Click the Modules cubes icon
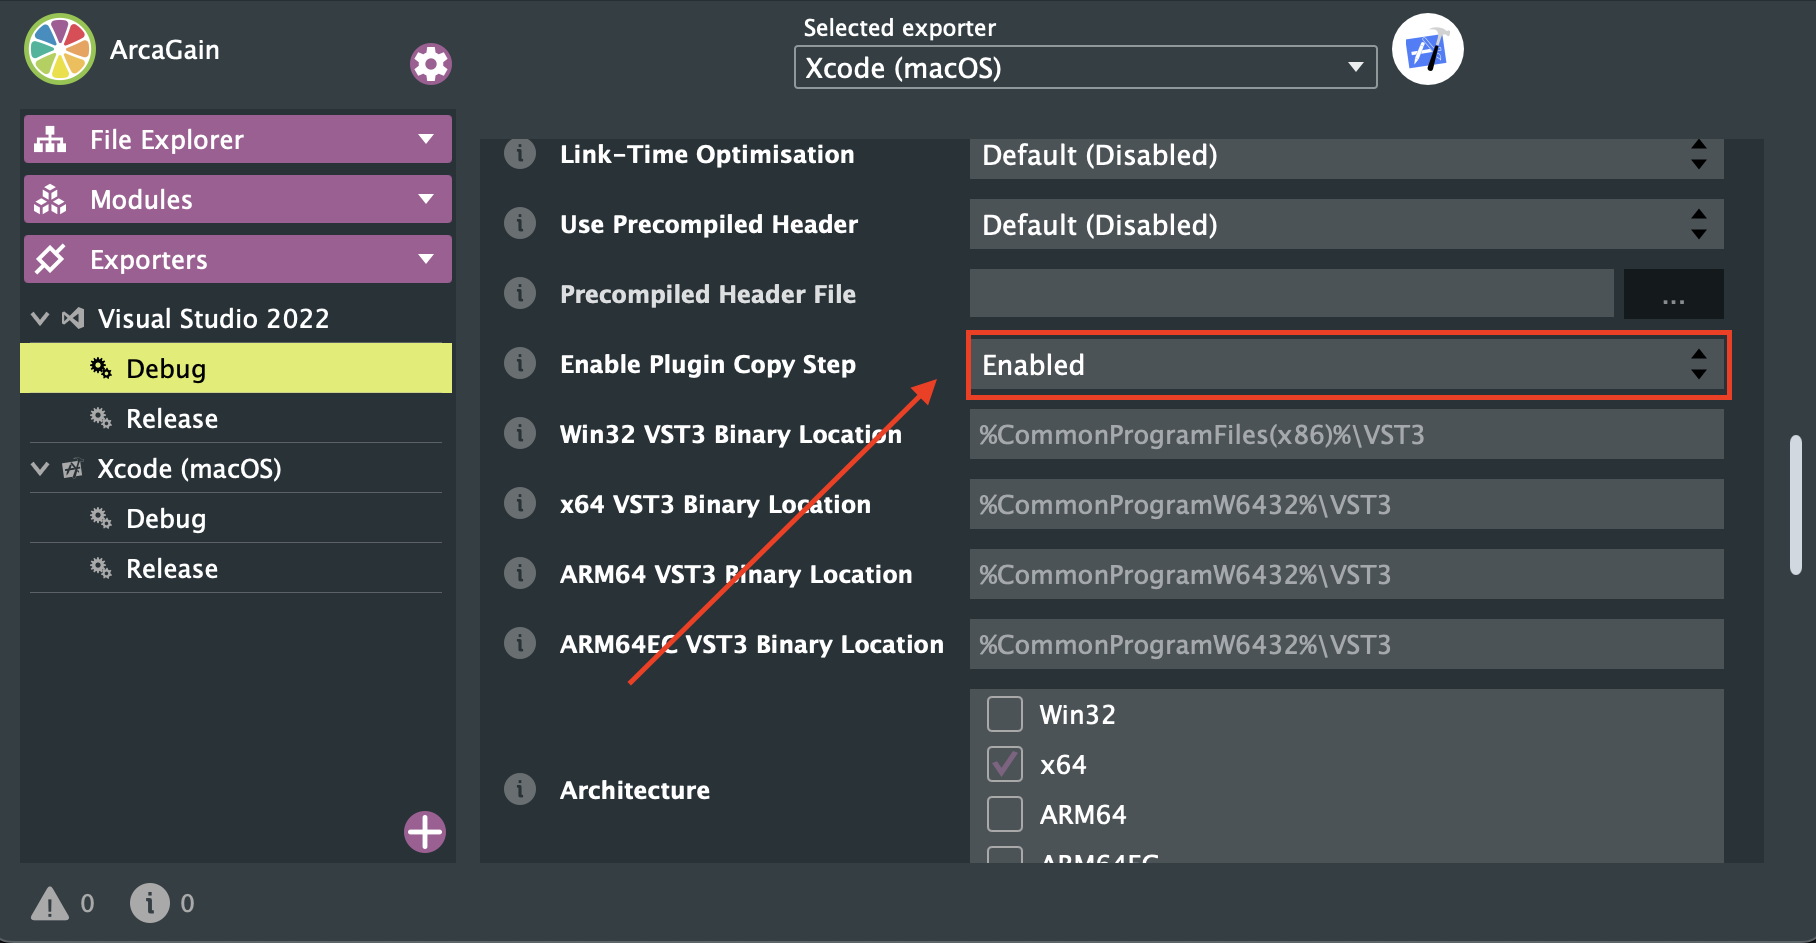This screenshot has width=1816, height=943. coord(50,200)
